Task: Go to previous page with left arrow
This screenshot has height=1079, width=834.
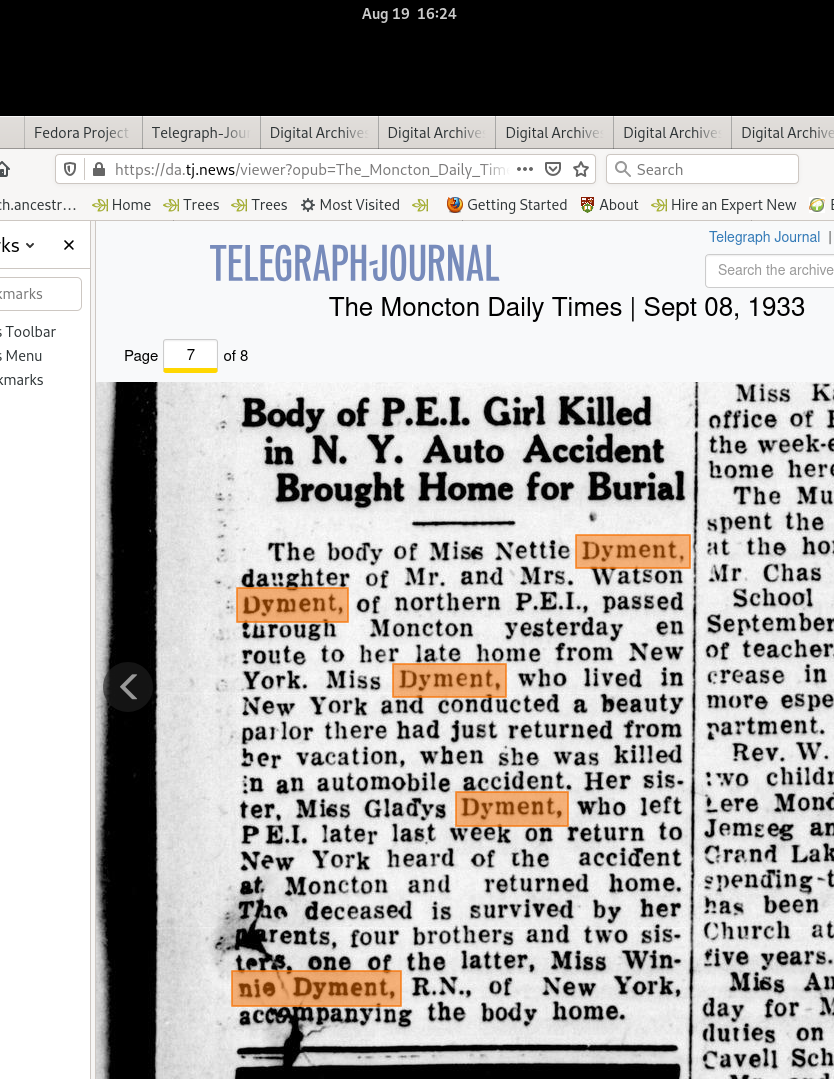Action: [x=128, y=687]
